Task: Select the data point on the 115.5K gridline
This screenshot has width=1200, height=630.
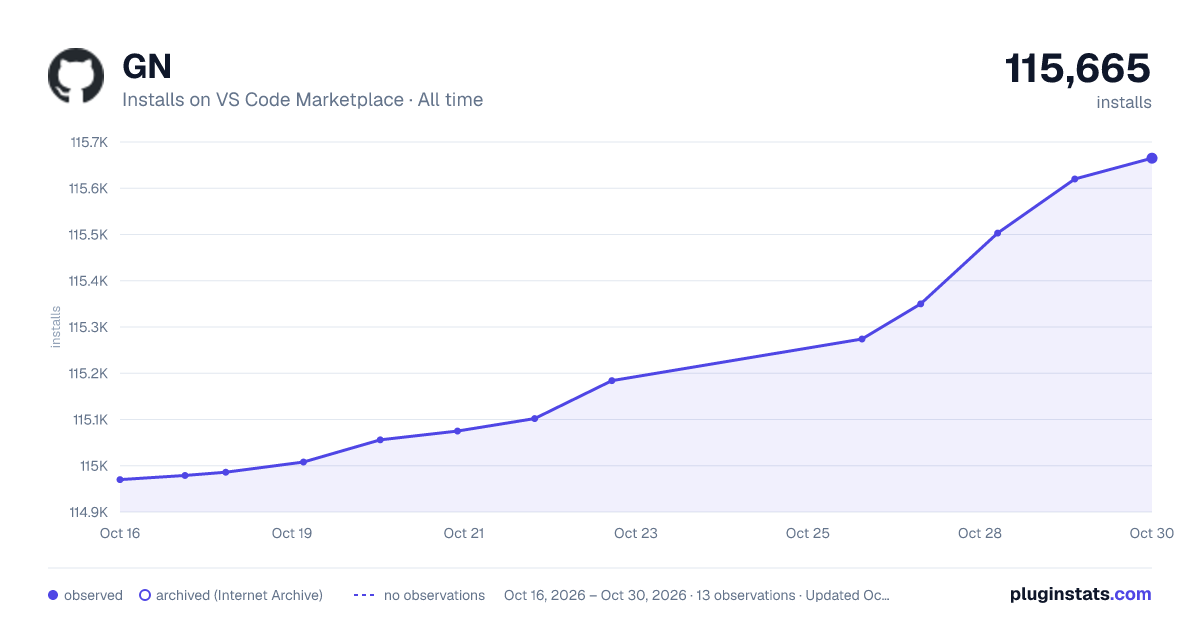Action: [998, 233]
